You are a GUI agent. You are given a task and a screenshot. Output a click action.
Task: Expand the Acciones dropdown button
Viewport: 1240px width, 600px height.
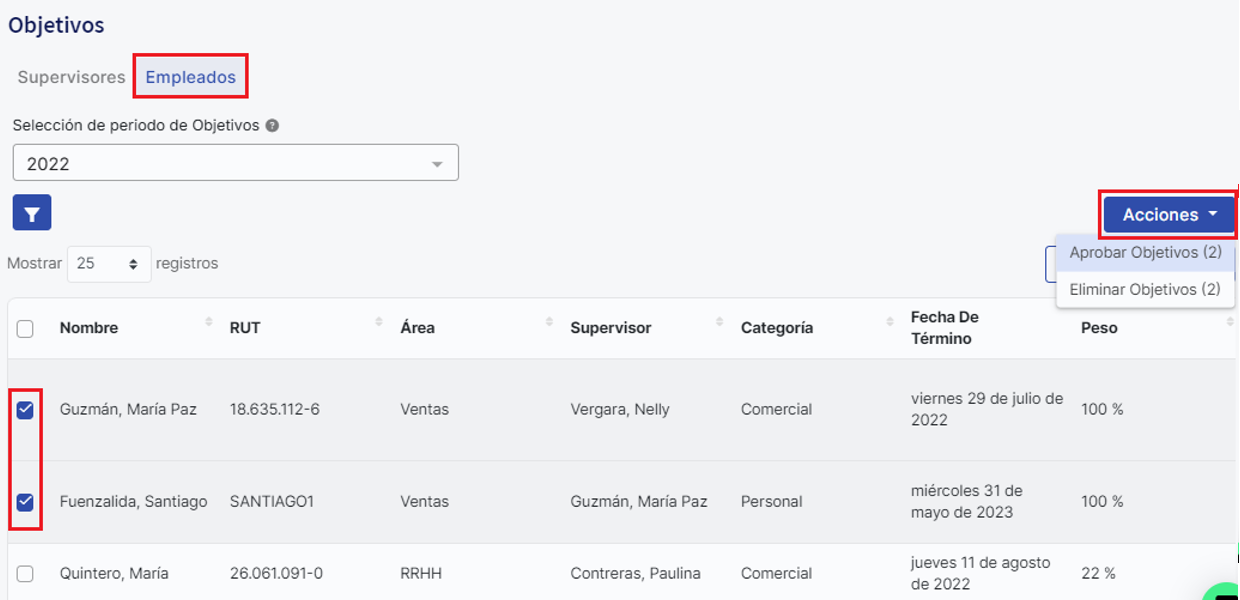pos(1169,214)
